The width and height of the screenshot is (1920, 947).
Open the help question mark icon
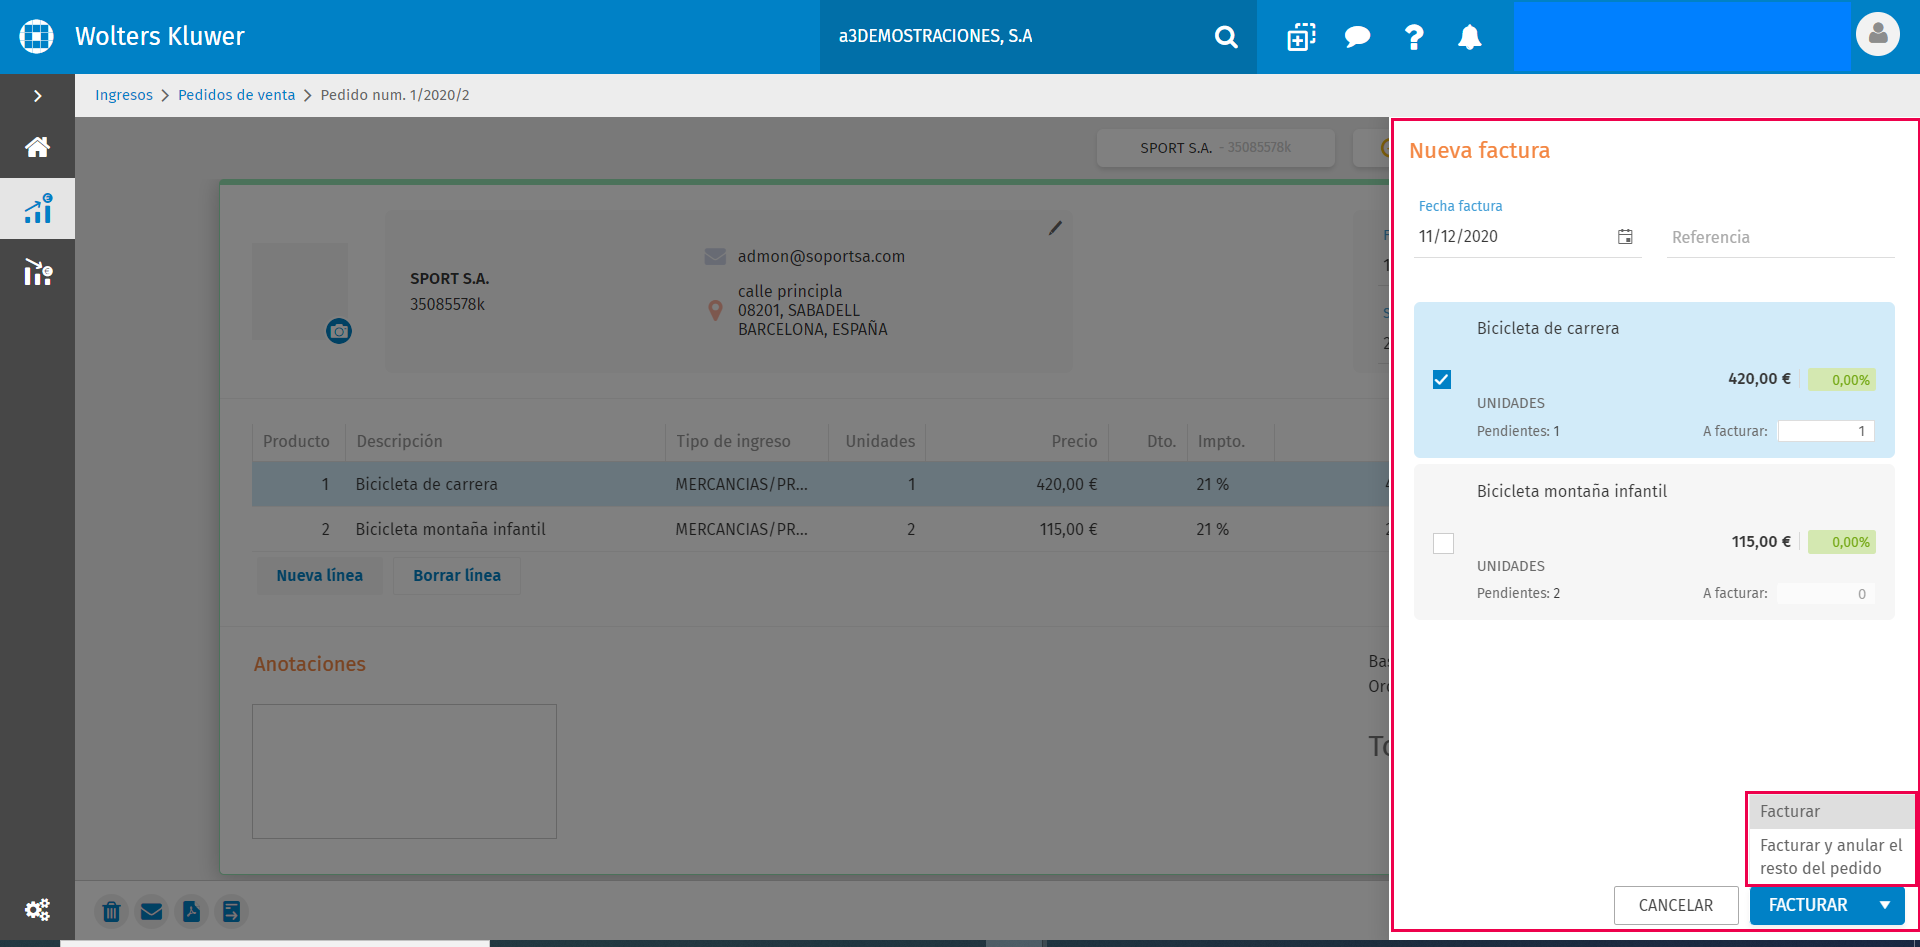[1414, 37]
